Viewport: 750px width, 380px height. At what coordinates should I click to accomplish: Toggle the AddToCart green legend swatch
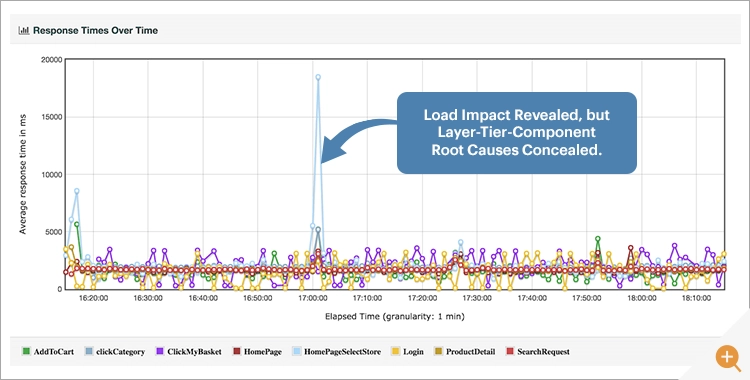point(26,351)
